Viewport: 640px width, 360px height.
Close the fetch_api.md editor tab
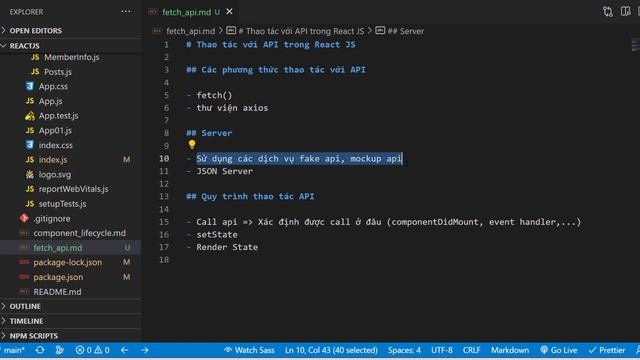(x=229, y=11)
